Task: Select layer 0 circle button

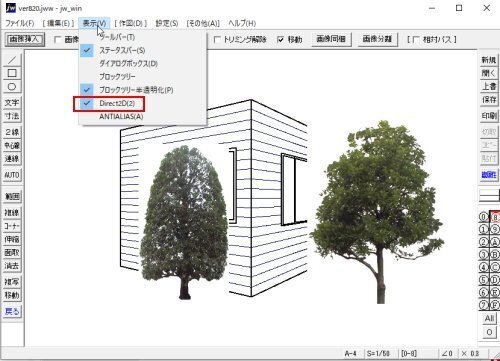Action: [484, 217]
